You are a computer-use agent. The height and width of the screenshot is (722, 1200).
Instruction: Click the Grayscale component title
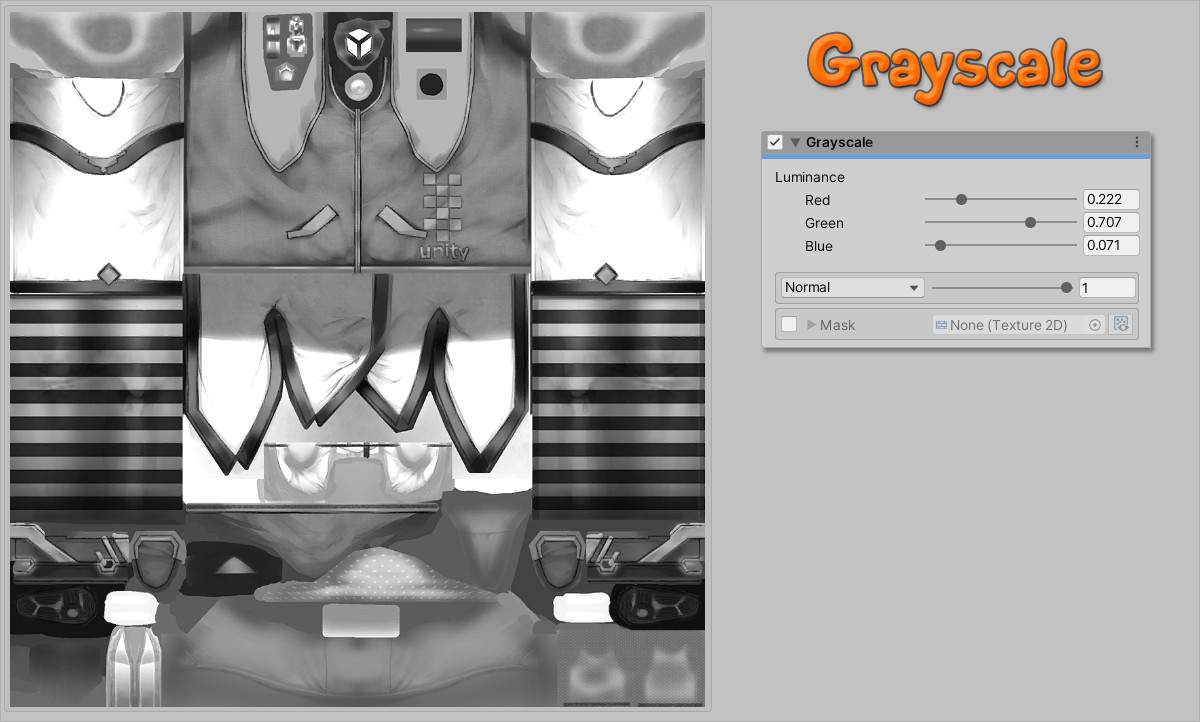pos(839,142)
